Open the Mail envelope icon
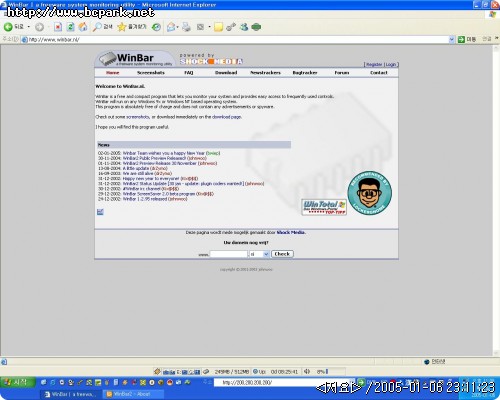 pos(171,27)
